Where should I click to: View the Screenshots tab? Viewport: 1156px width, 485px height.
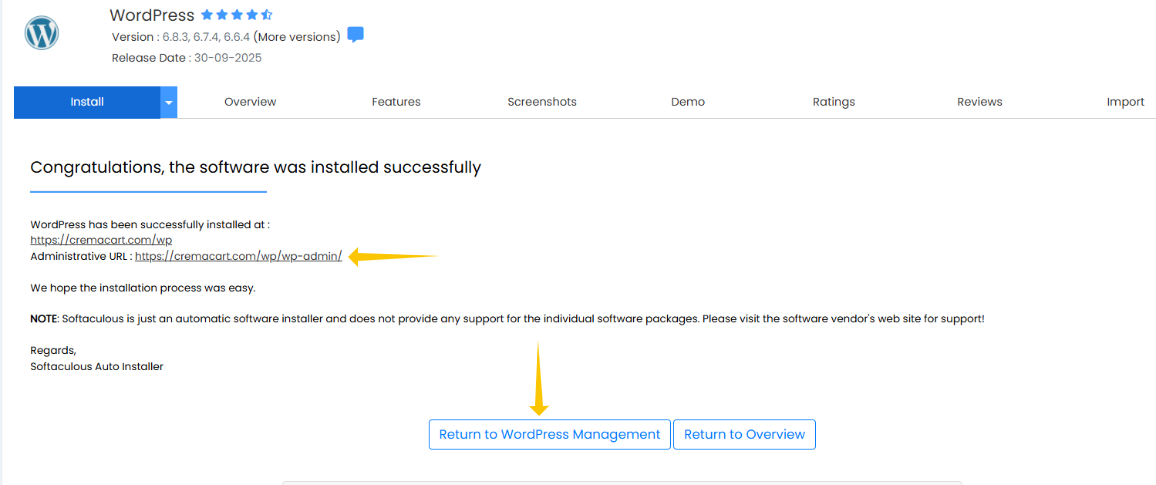[542, 102]
